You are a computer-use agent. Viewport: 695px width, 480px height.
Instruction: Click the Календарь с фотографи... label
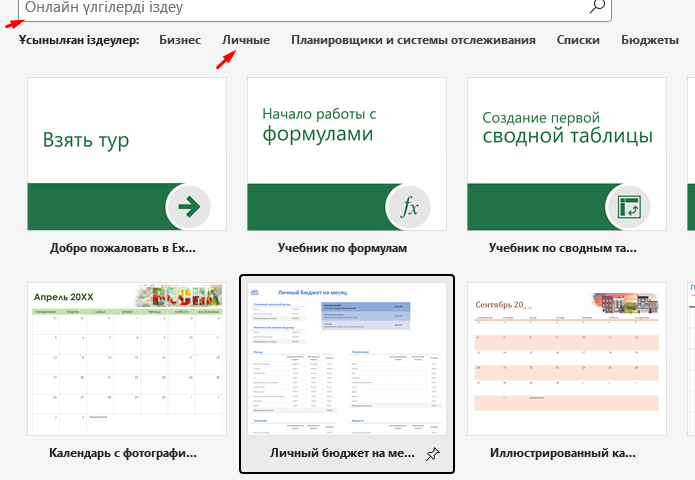123,453
